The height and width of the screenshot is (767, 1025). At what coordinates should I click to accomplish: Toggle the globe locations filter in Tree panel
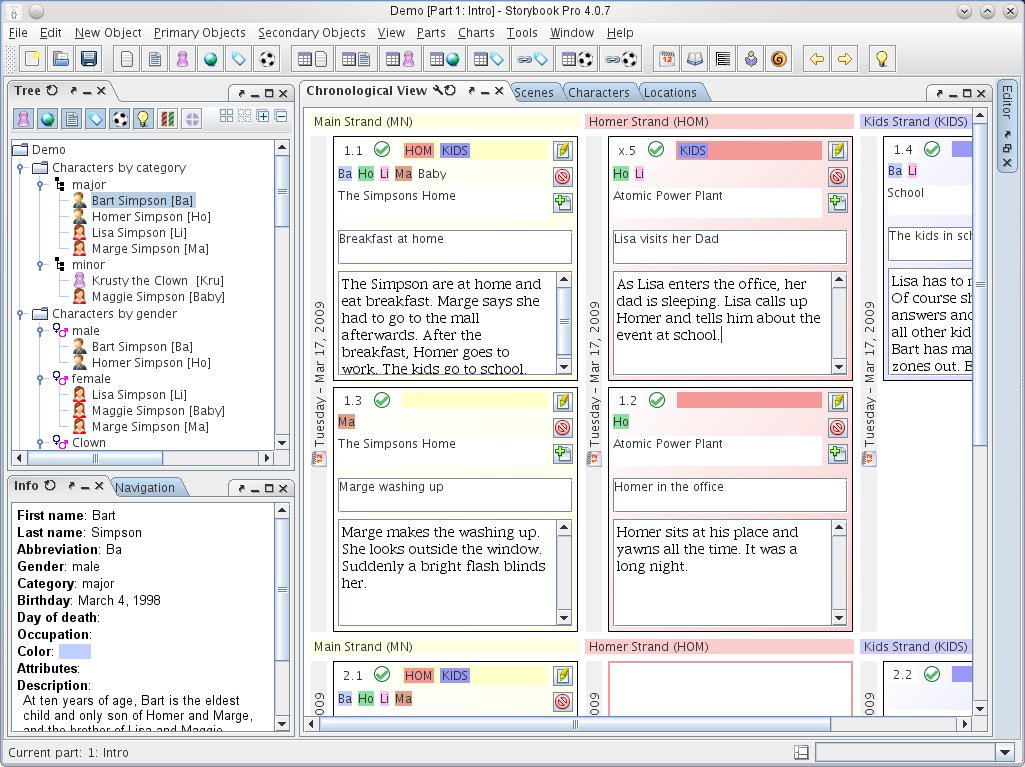pyautogui.click(x=47, y=119)
